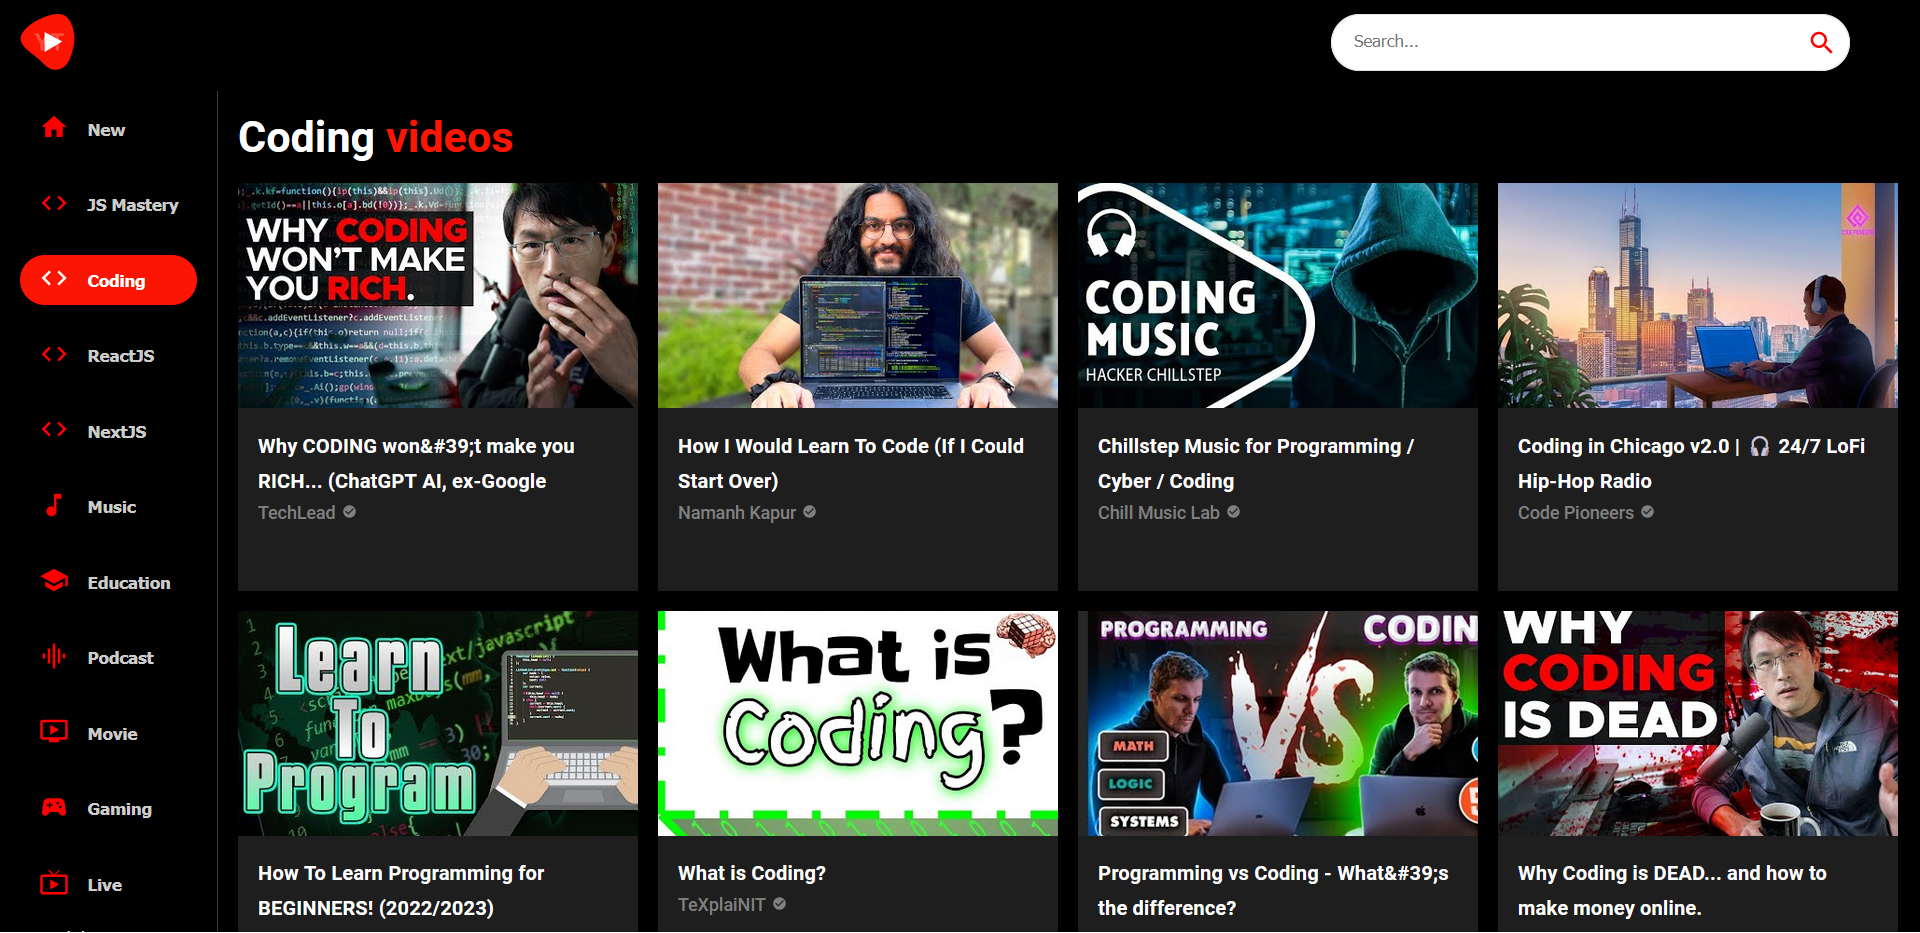Switch to the NextJS category

click(117, 431)
